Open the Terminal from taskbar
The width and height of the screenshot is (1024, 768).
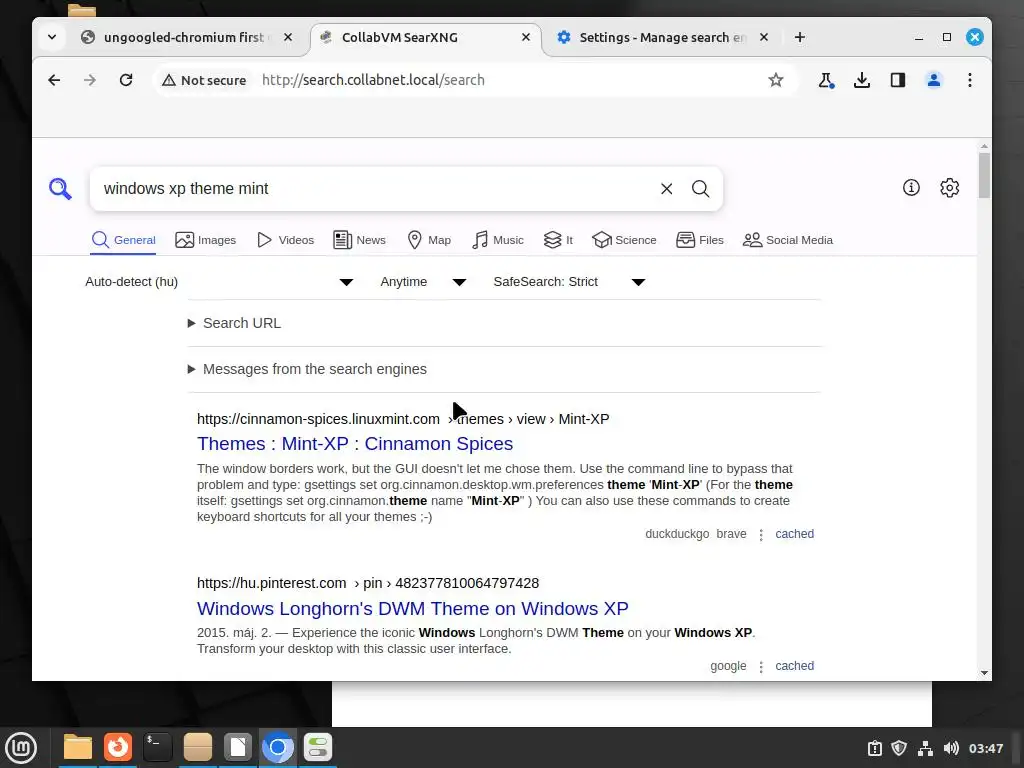pos(157,747)
